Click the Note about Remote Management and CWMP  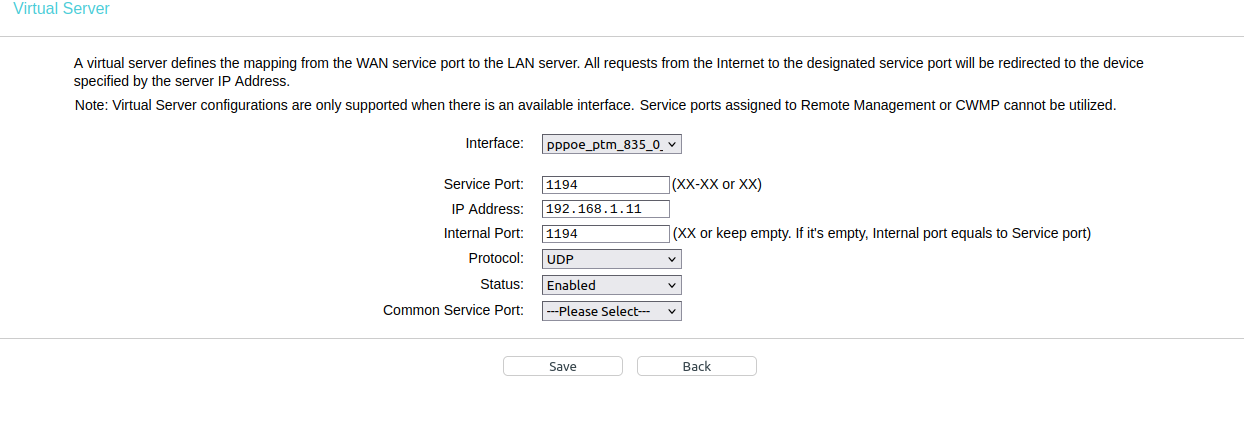(x=595, y=104)
